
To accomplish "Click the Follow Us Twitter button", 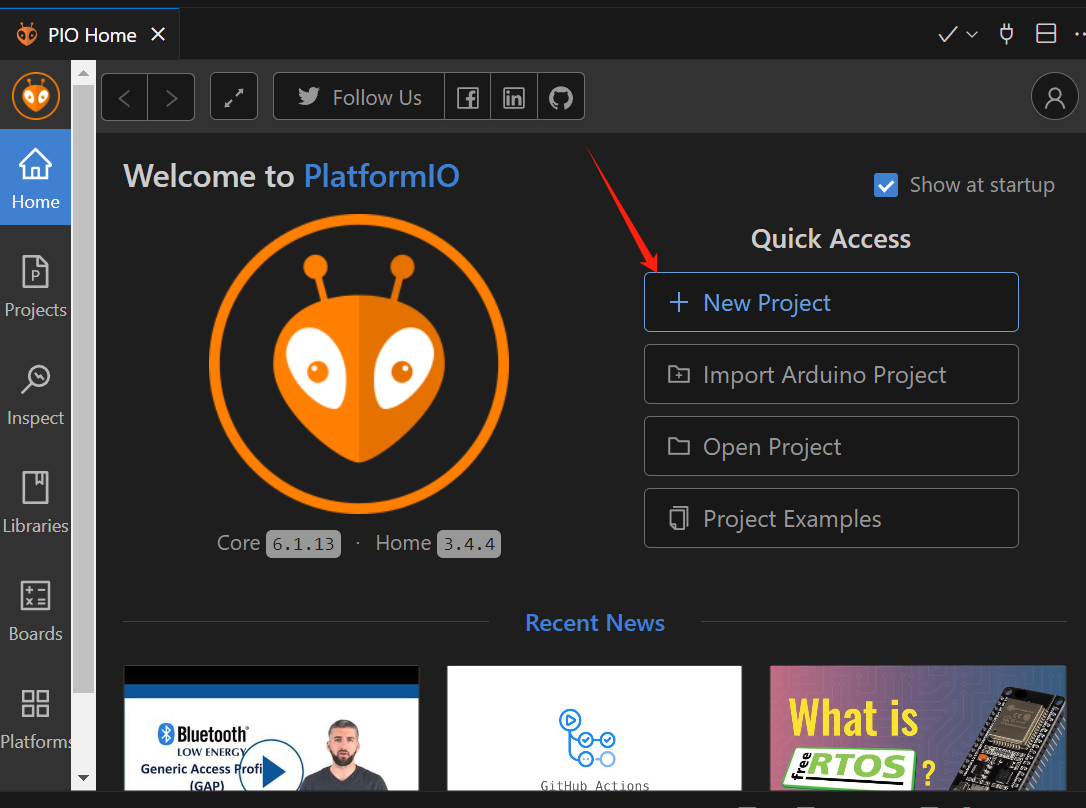I will (x=359, y=97).
